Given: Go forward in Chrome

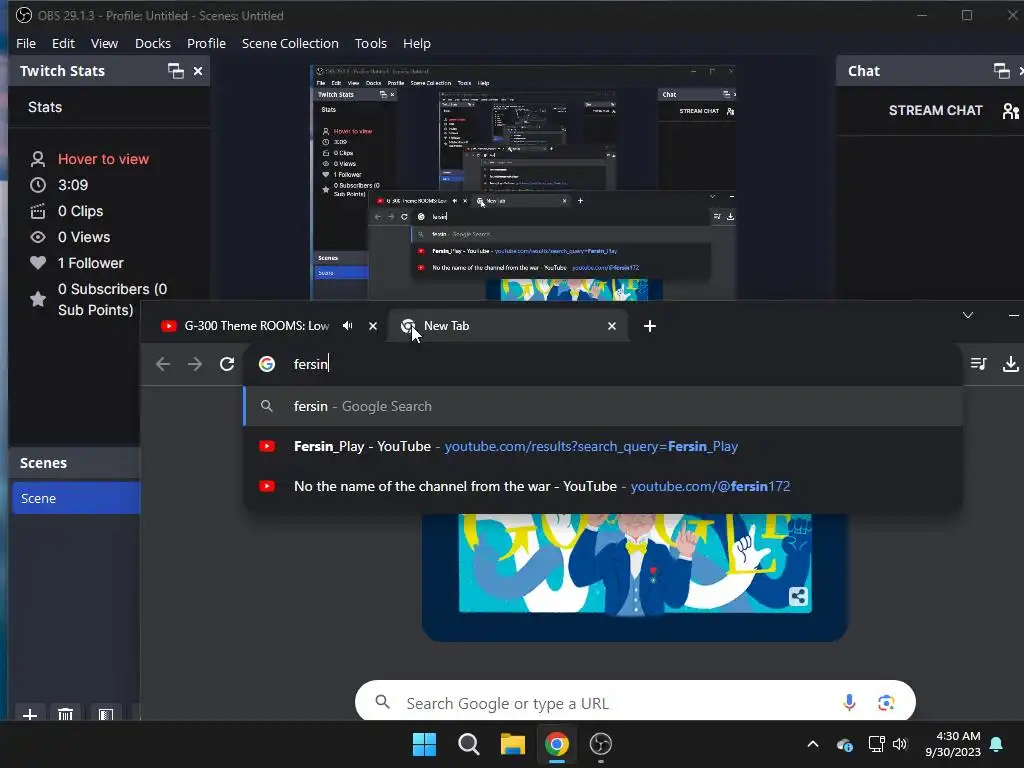Looking at the screenshot, I should tap(195, 364).
